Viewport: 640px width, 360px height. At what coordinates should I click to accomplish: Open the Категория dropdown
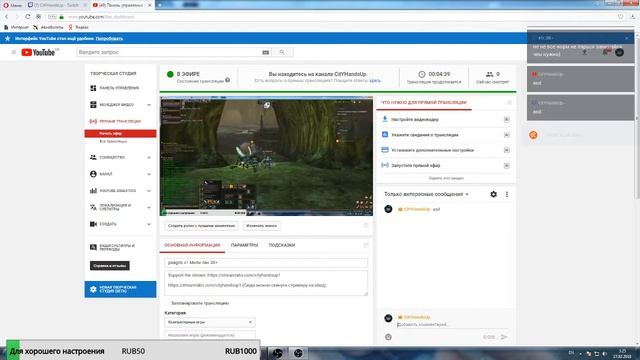(210, 322)
